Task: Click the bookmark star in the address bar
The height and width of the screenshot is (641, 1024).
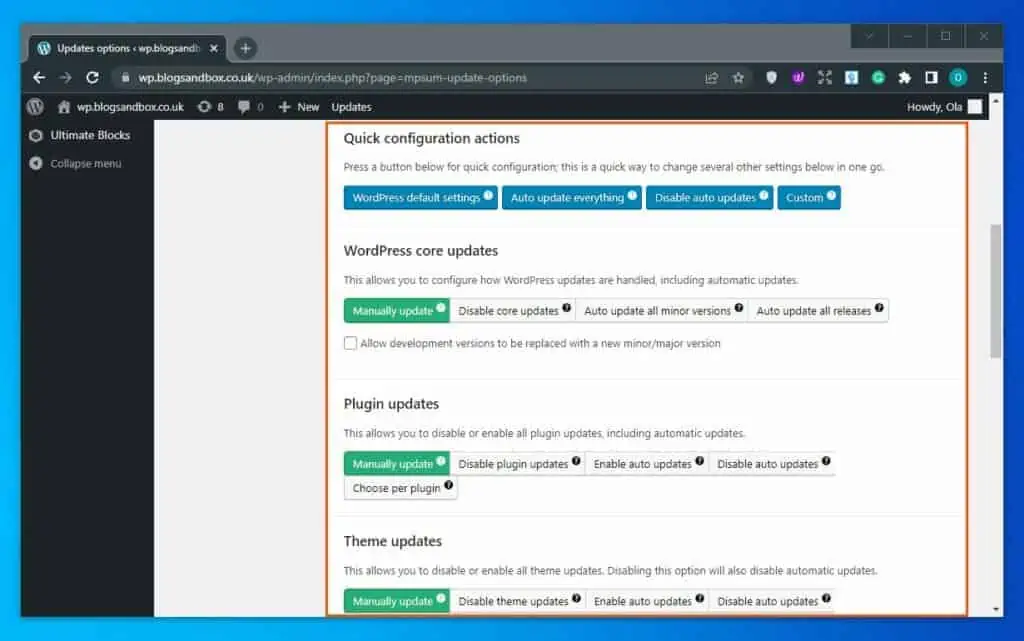Action: 735,77
